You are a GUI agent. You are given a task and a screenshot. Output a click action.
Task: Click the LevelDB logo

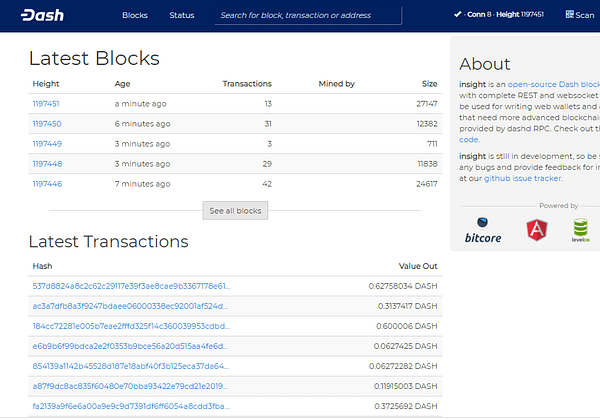(x=582, y=231)
